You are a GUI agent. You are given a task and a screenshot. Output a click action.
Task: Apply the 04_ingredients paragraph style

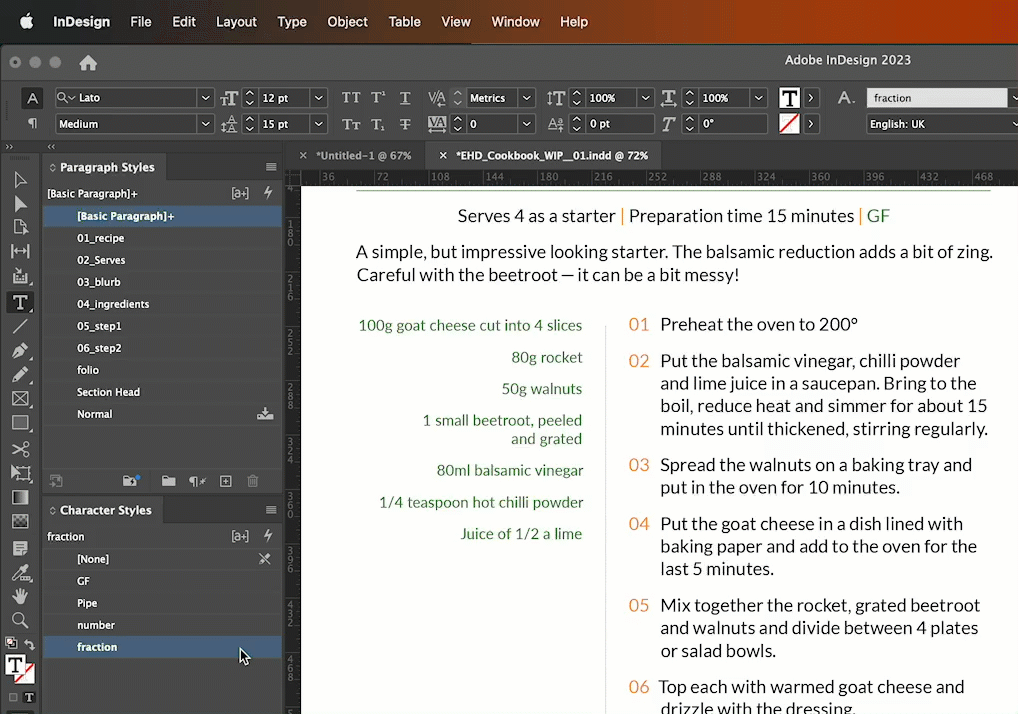click(x=113, y=304)
